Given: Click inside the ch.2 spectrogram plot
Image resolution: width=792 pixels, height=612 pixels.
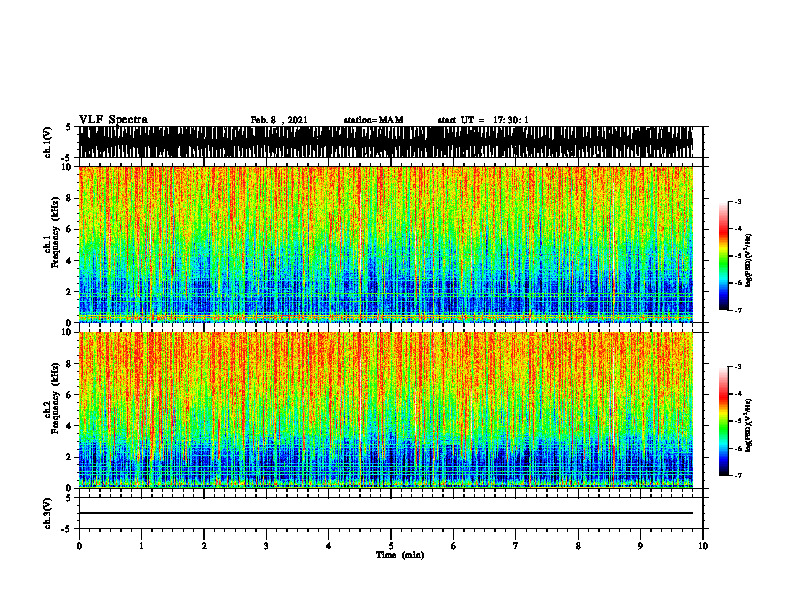Looking at the screenshot, I should coord(386,410).
